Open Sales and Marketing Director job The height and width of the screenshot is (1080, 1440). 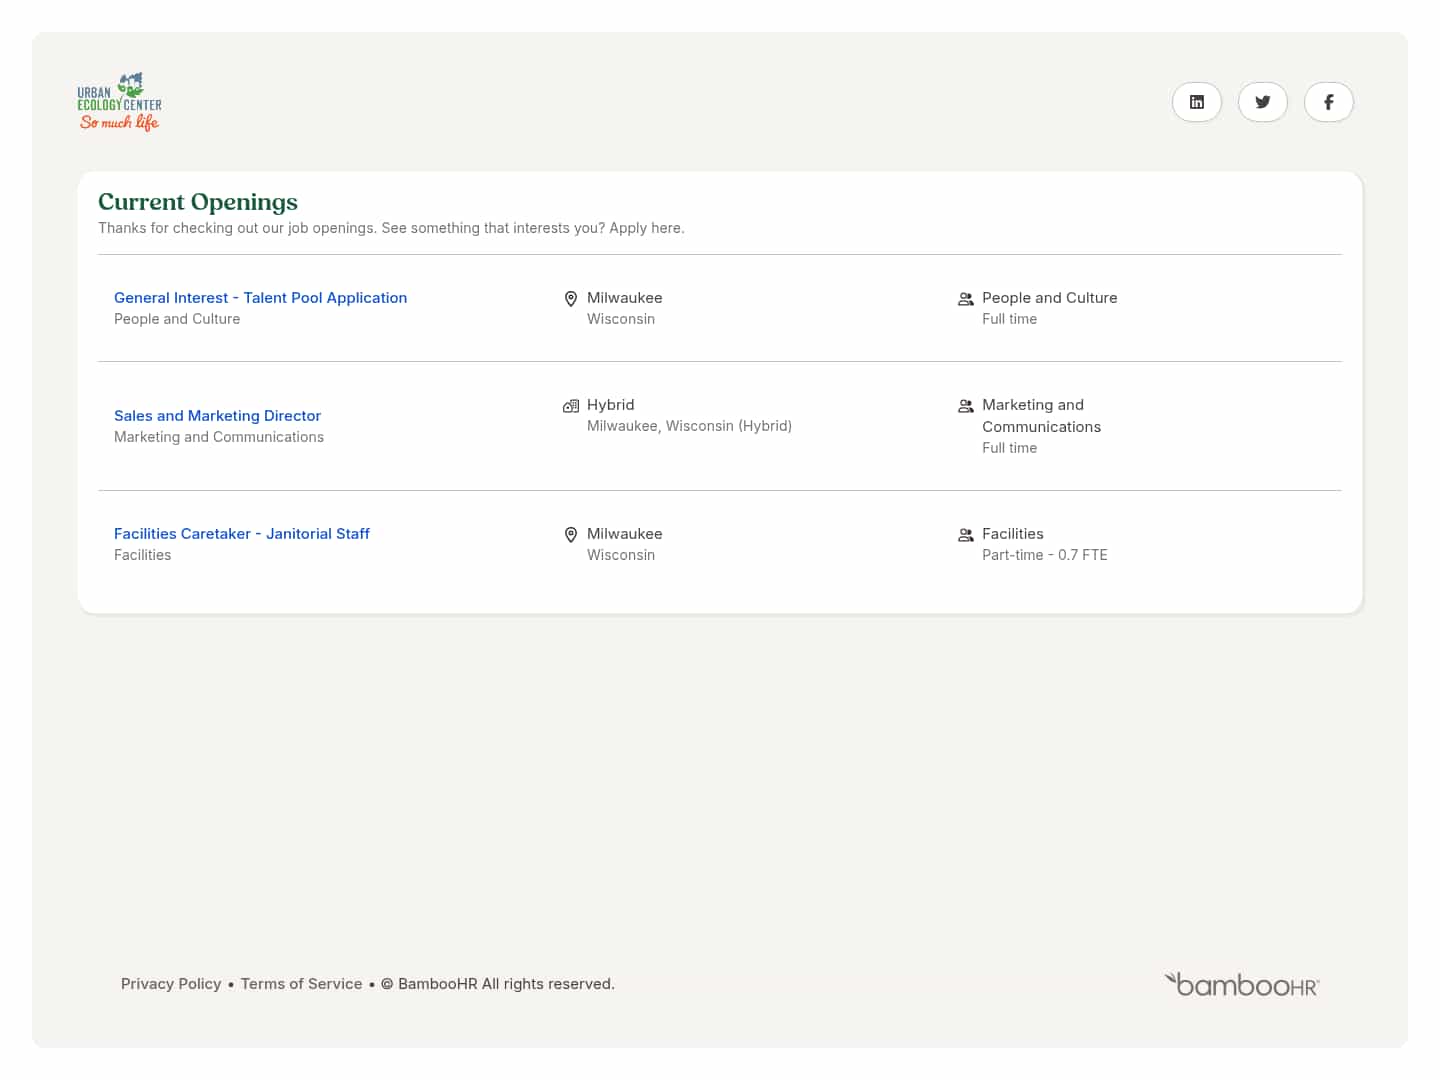coord(218,416)
